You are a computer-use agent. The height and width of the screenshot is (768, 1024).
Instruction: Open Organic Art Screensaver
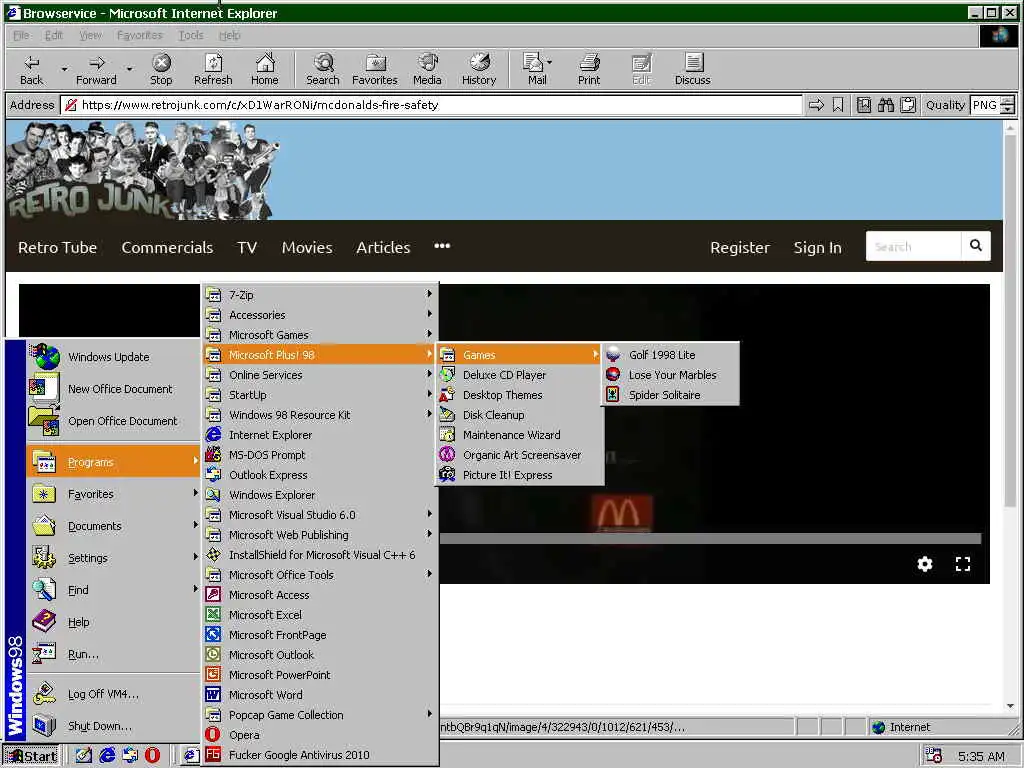pos(519,455)
